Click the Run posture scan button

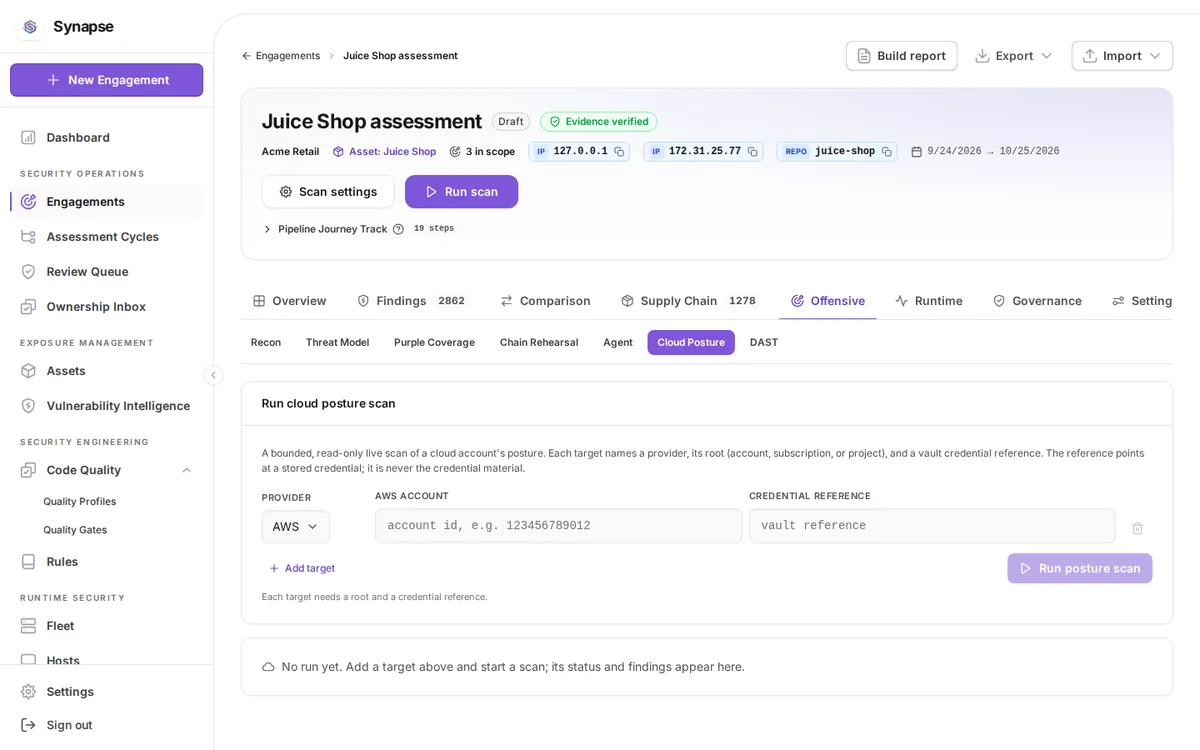pos(1080,568)
